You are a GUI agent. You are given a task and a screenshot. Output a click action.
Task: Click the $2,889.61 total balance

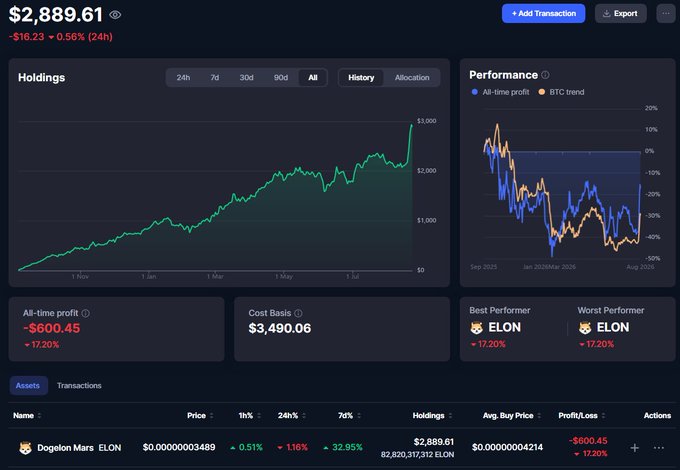click(56, 15)
